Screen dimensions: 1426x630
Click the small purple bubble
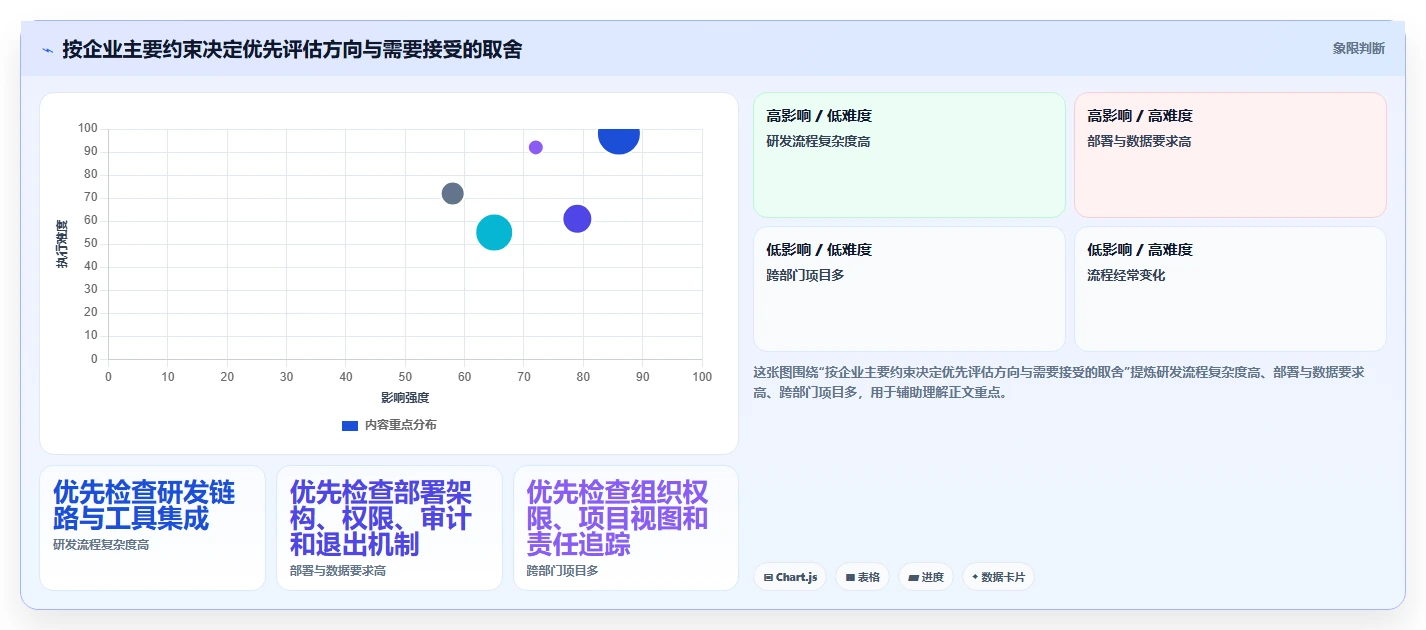(x=536, y=147)
